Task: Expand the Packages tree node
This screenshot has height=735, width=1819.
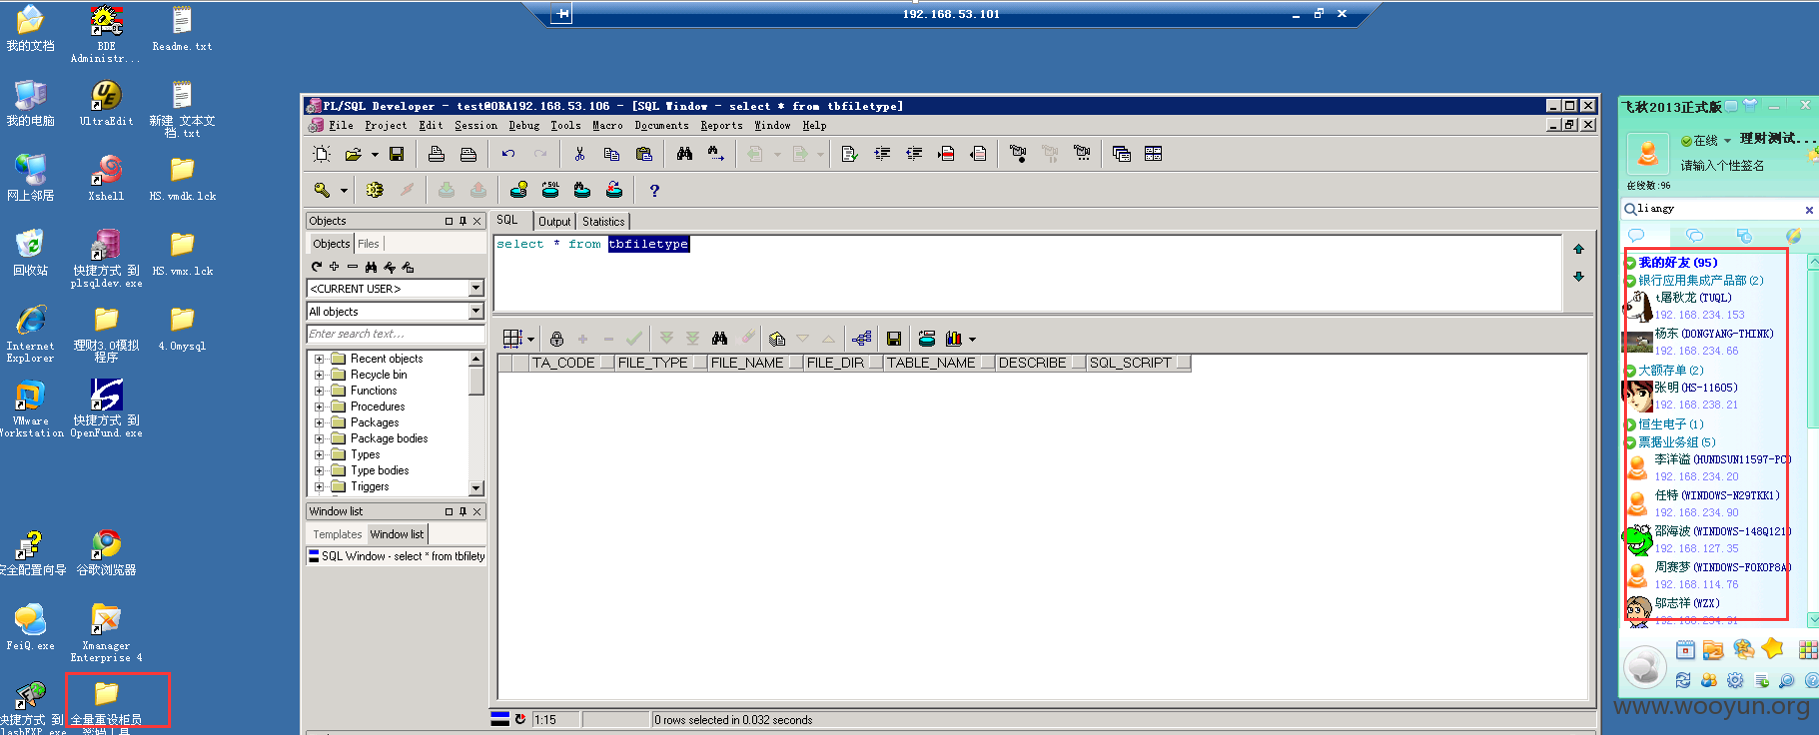Action: click(319, 423)
